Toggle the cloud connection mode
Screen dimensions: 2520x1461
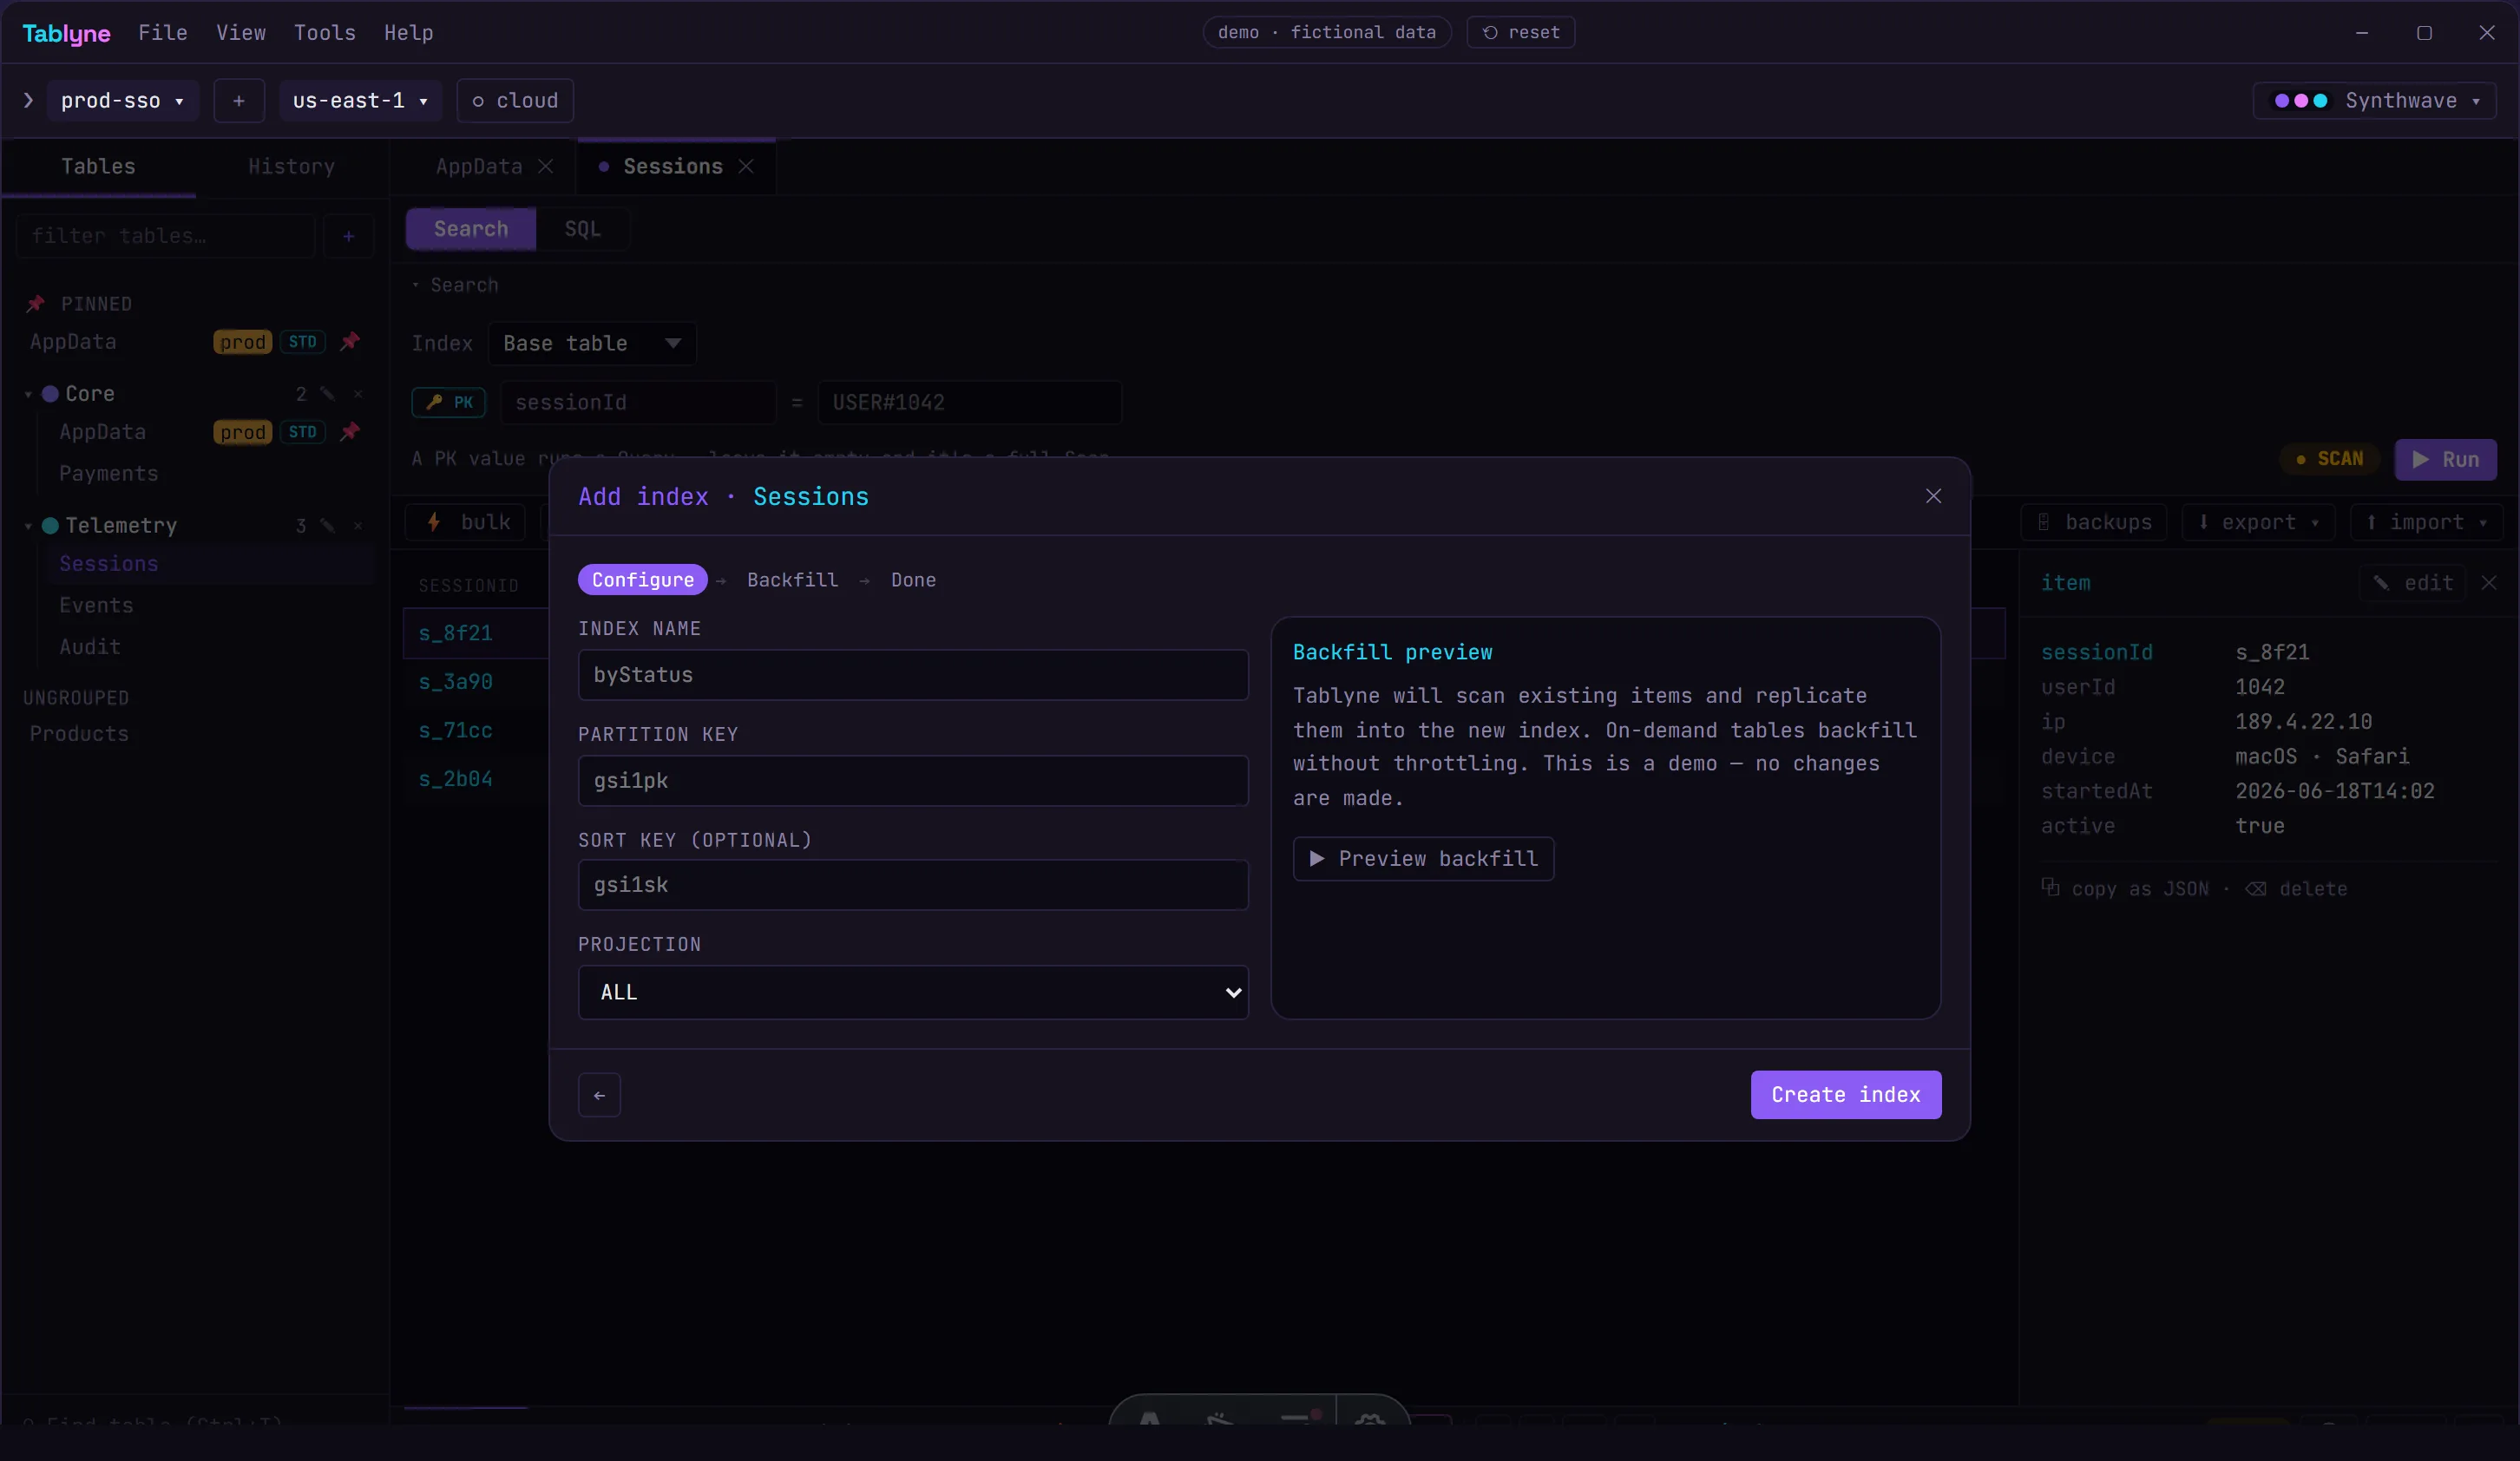[x=515, y=101]
